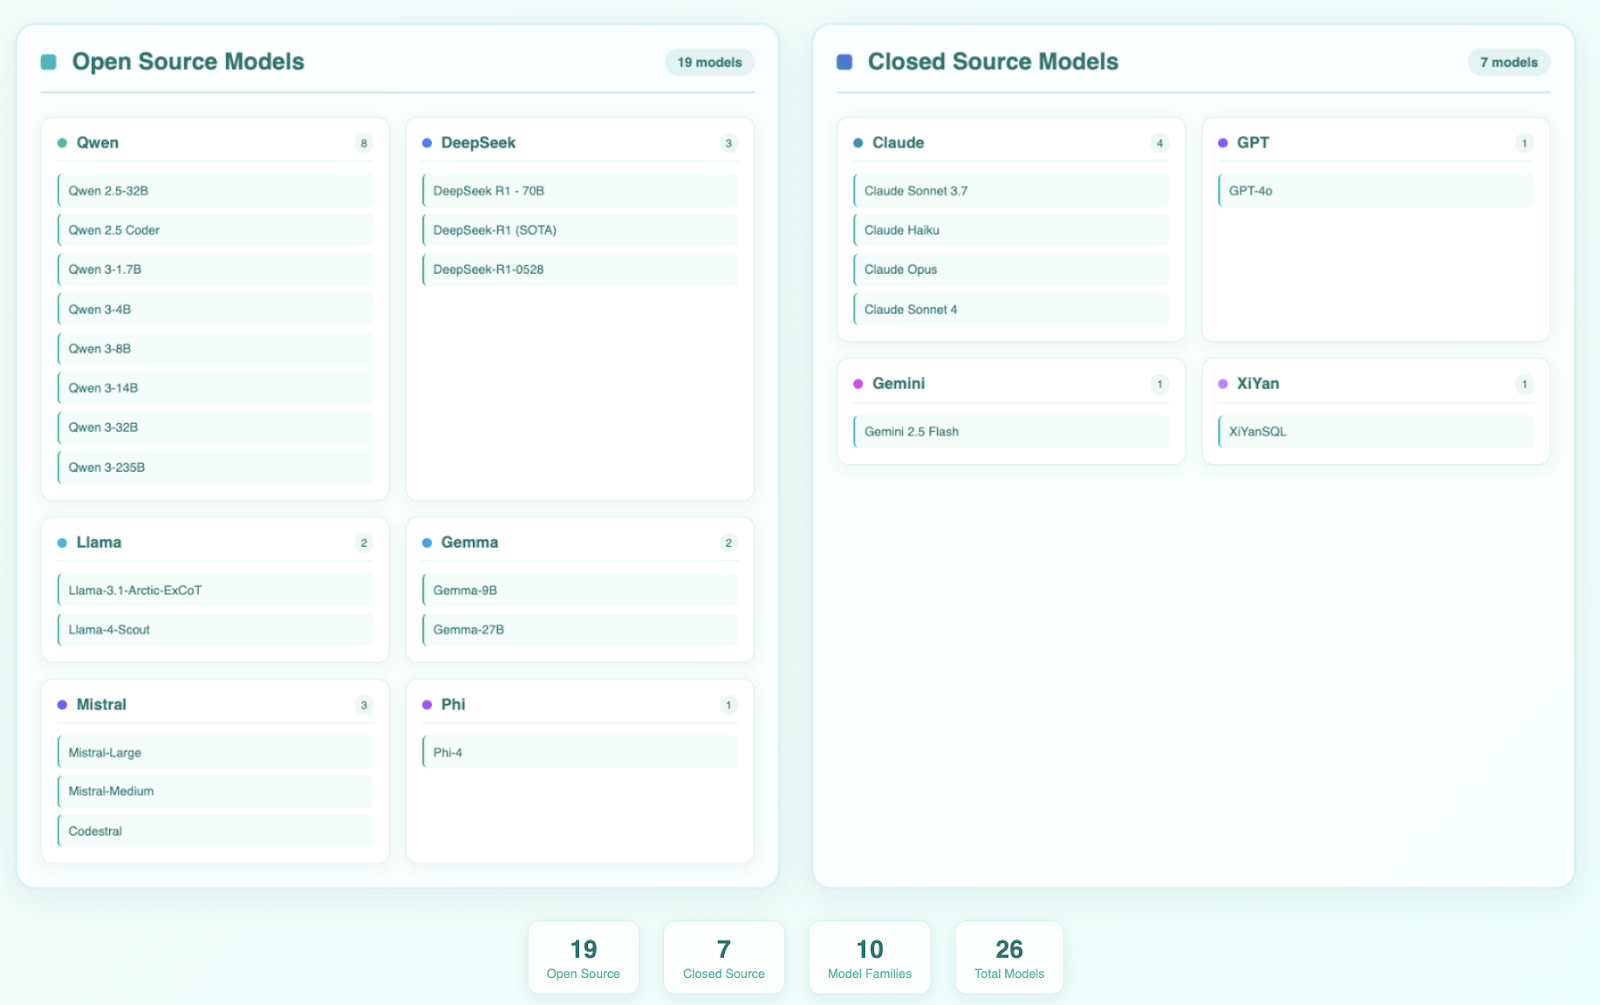Pick Mistral-Medium model
The height and width of the screenshot is (1005, 1600).
tap(215, 792)
